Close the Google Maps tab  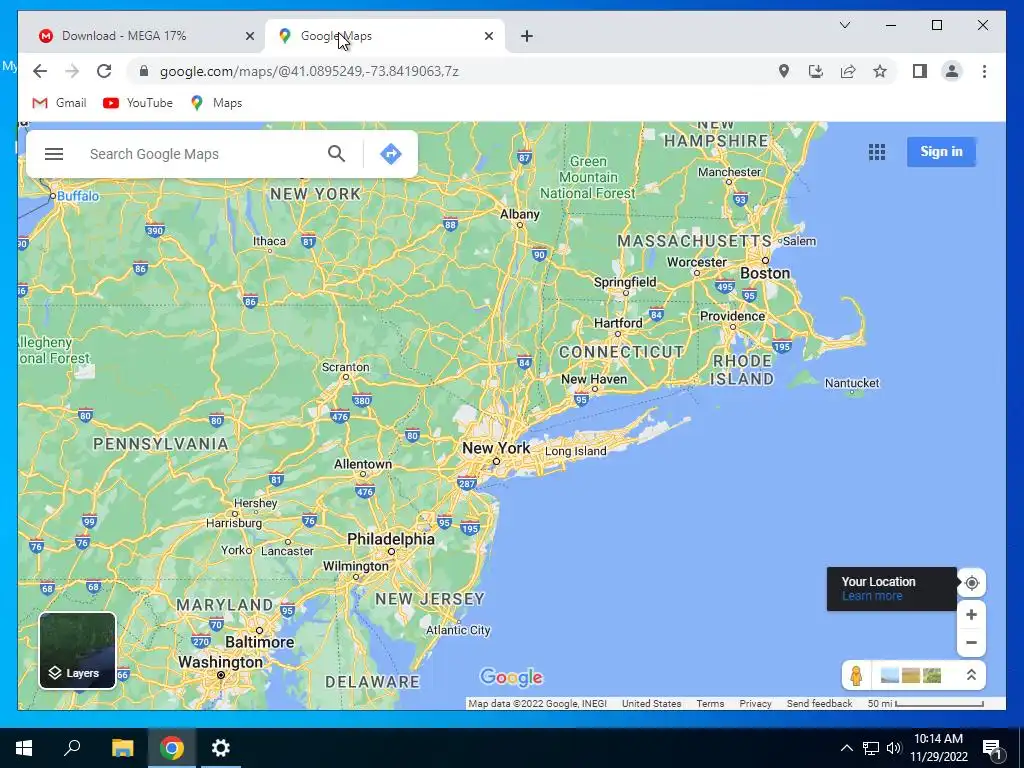point(488,36)
